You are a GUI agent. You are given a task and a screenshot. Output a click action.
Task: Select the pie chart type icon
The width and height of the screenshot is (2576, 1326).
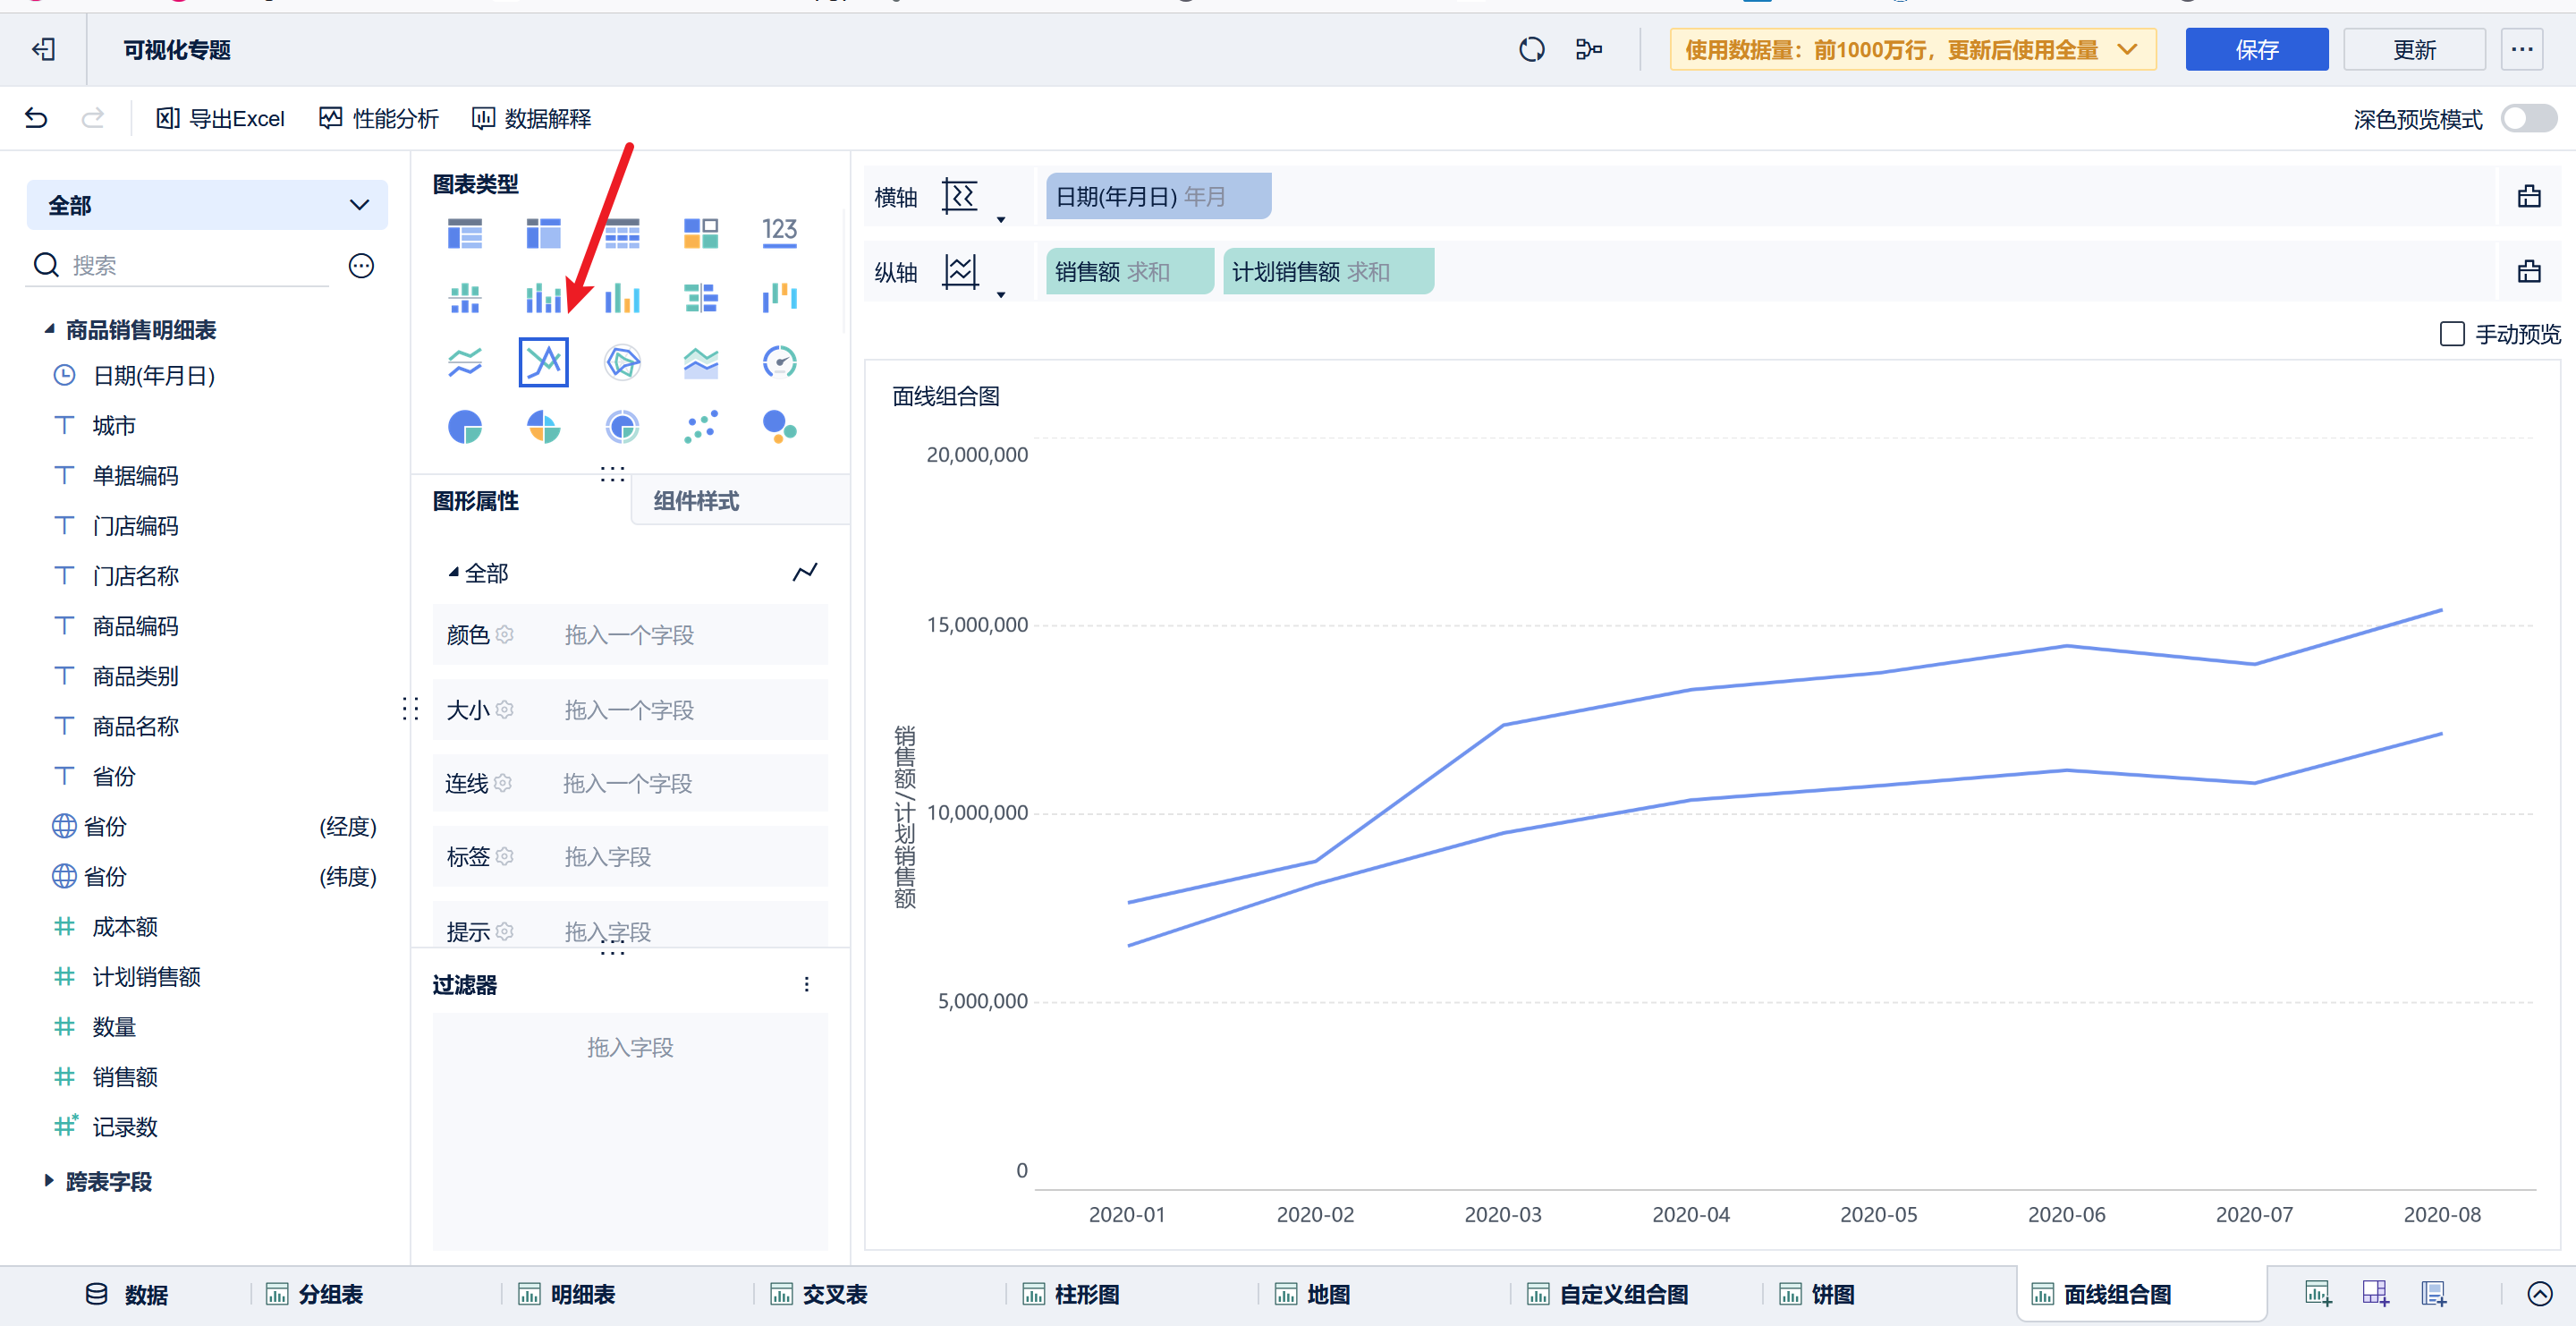pyautogui.click(x=465, y=428)
